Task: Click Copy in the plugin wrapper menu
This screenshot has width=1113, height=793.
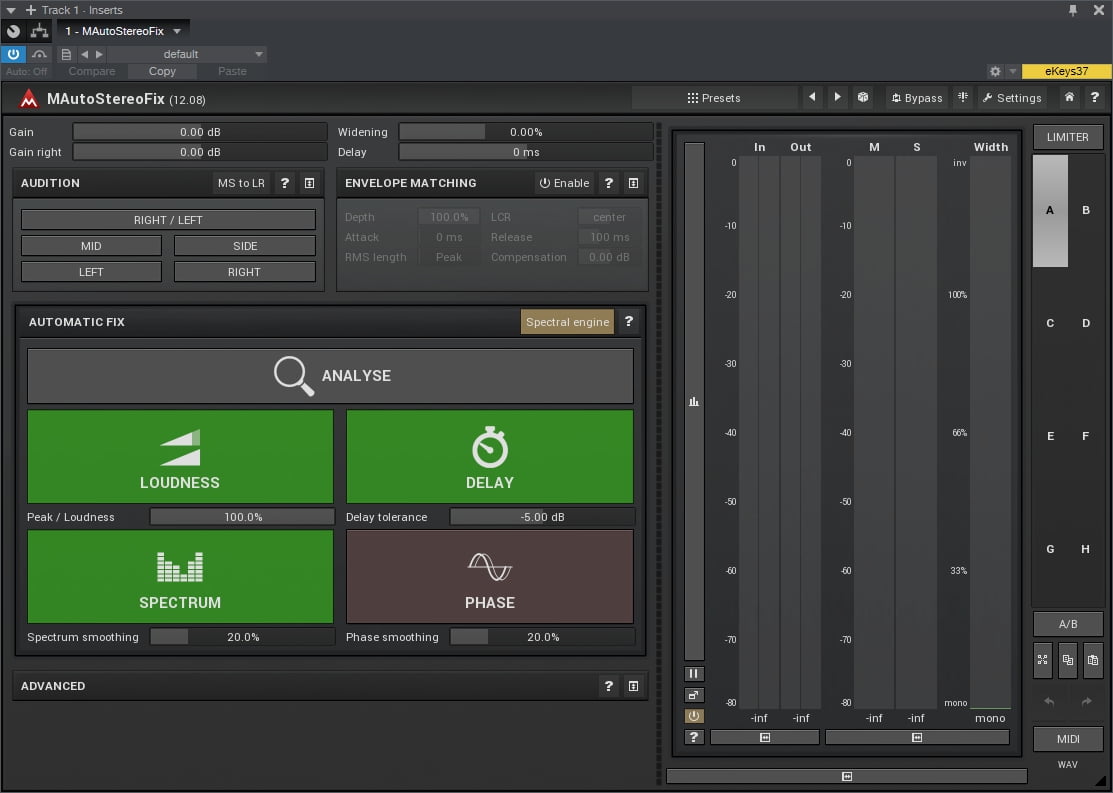Action: [161, 71]
